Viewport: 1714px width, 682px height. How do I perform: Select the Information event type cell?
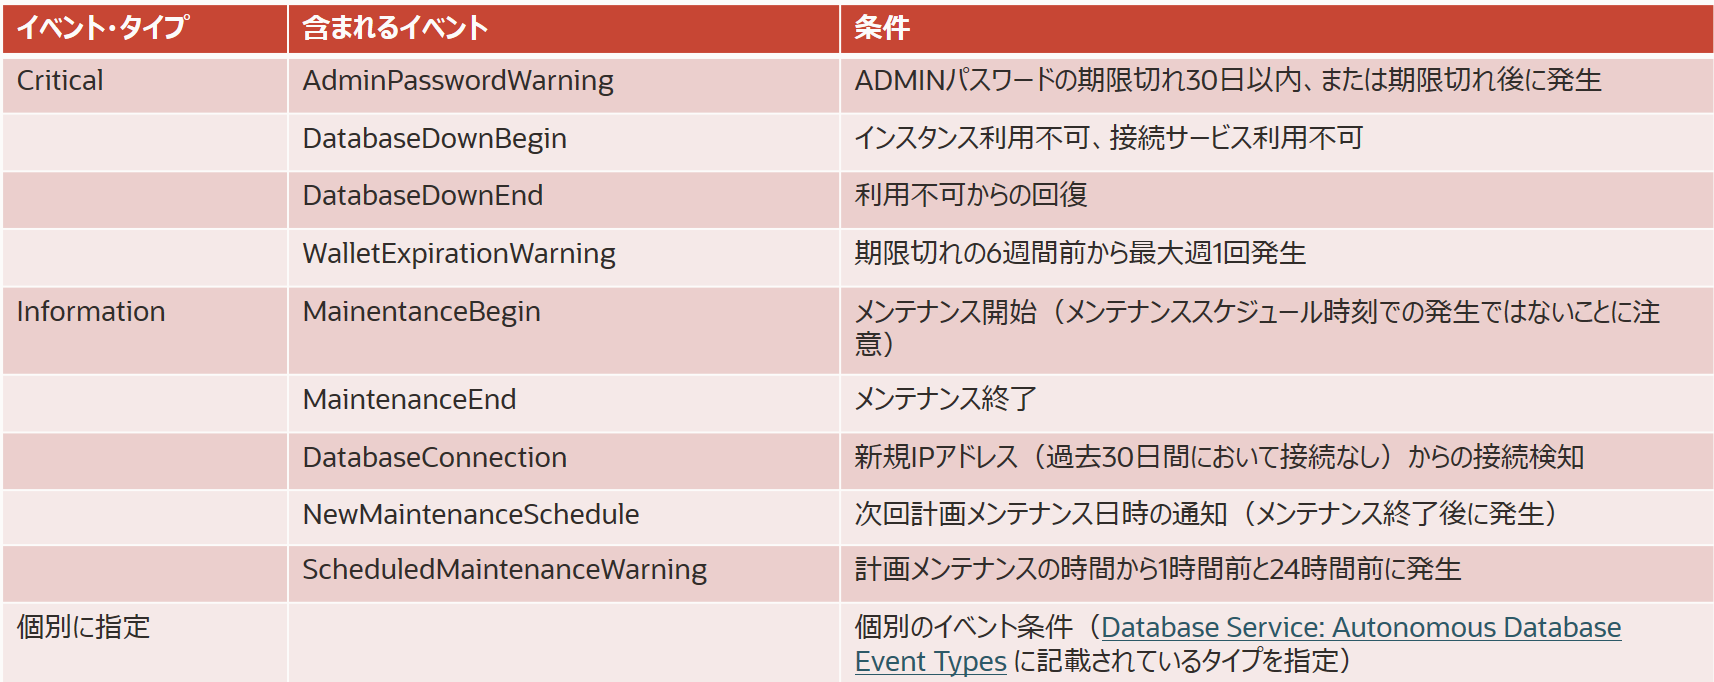pyautogui.click(x=91, y=312)
